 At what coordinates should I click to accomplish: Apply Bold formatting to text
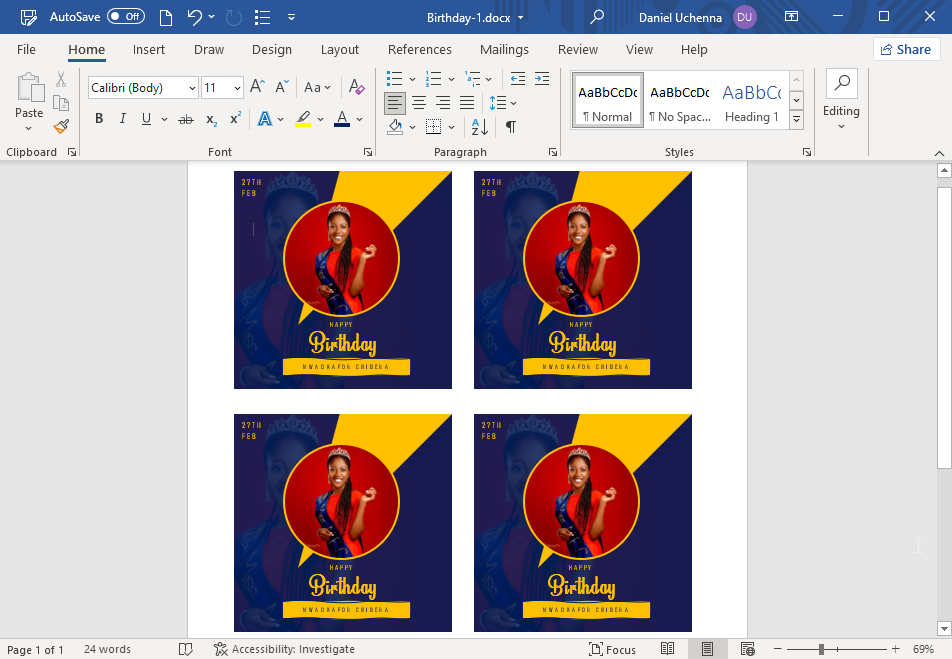coord(99,119)
